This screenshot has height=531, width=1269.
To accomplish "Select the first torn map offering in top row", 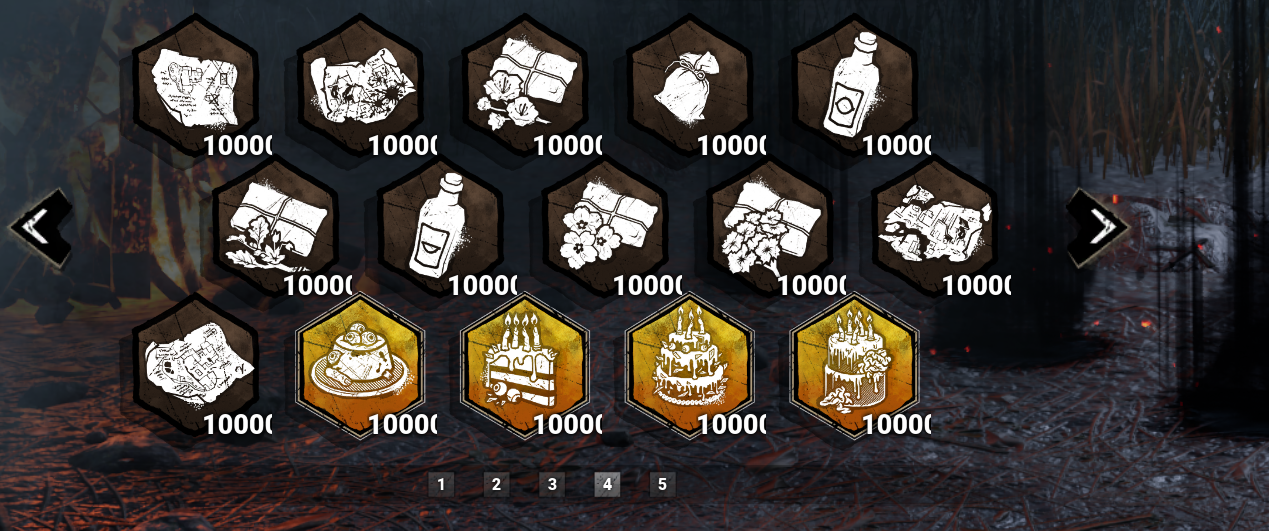I will point(195,85).
